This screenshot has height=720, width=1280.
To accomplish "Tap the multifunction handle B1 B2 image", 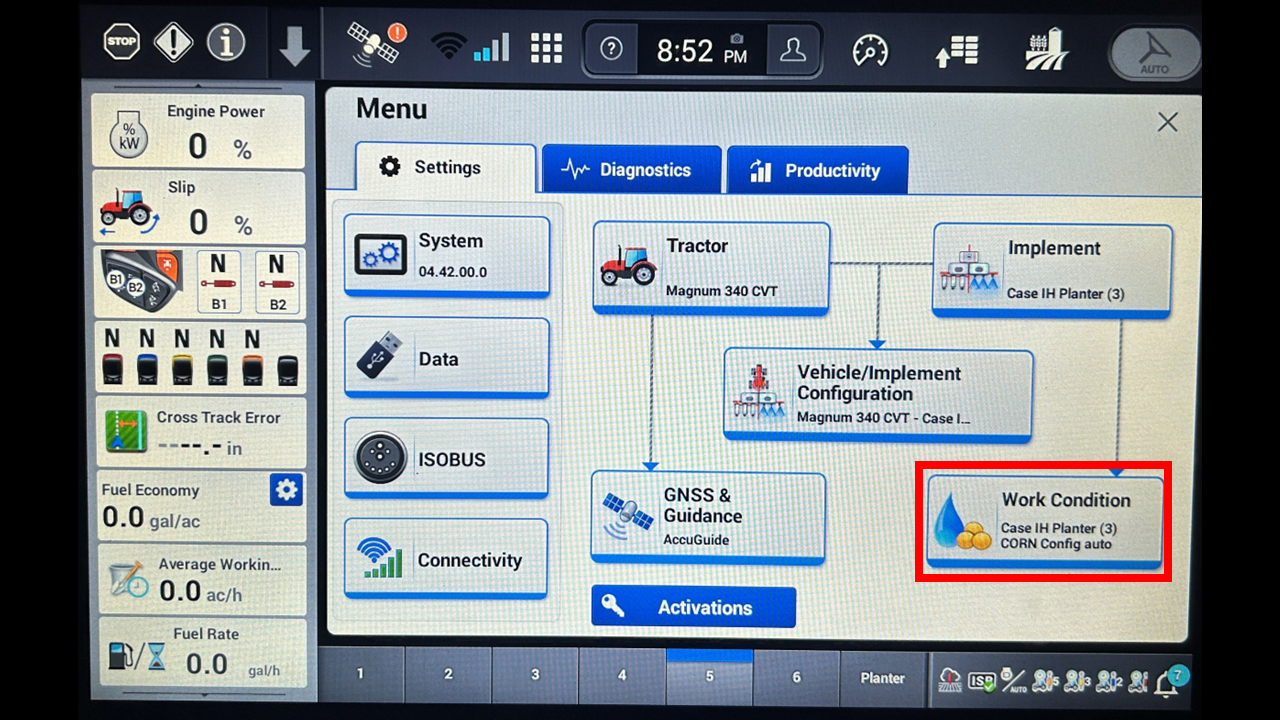I will [141, 281].
